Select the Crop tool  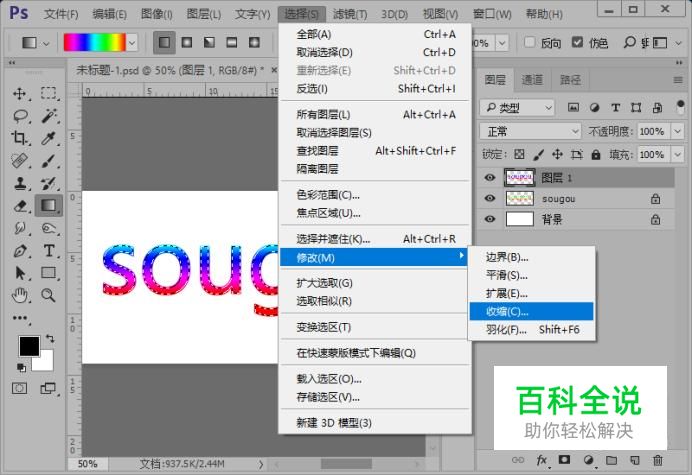tap(20, 138)
